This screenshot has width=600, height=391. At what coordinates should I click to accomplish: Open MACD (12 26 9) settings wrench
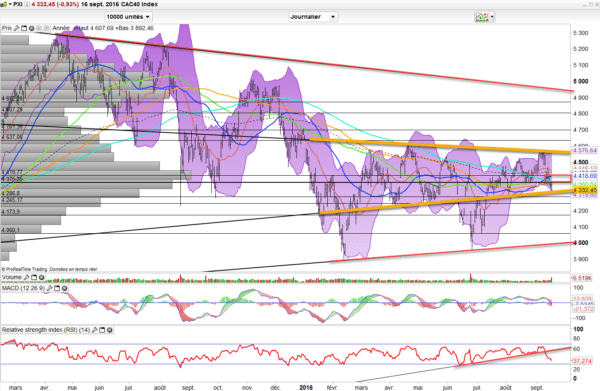coord(49,288)
